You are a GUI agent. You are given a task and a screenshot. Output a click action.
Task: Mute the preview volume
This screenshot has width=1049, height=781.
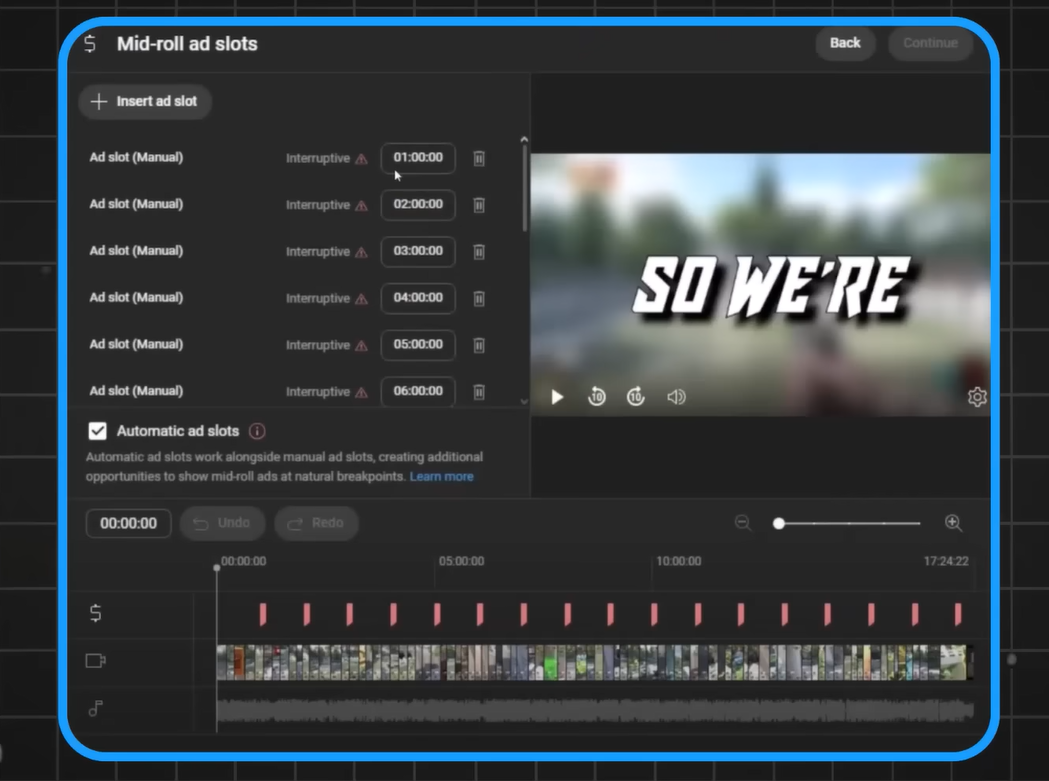[x=676, y=398]
